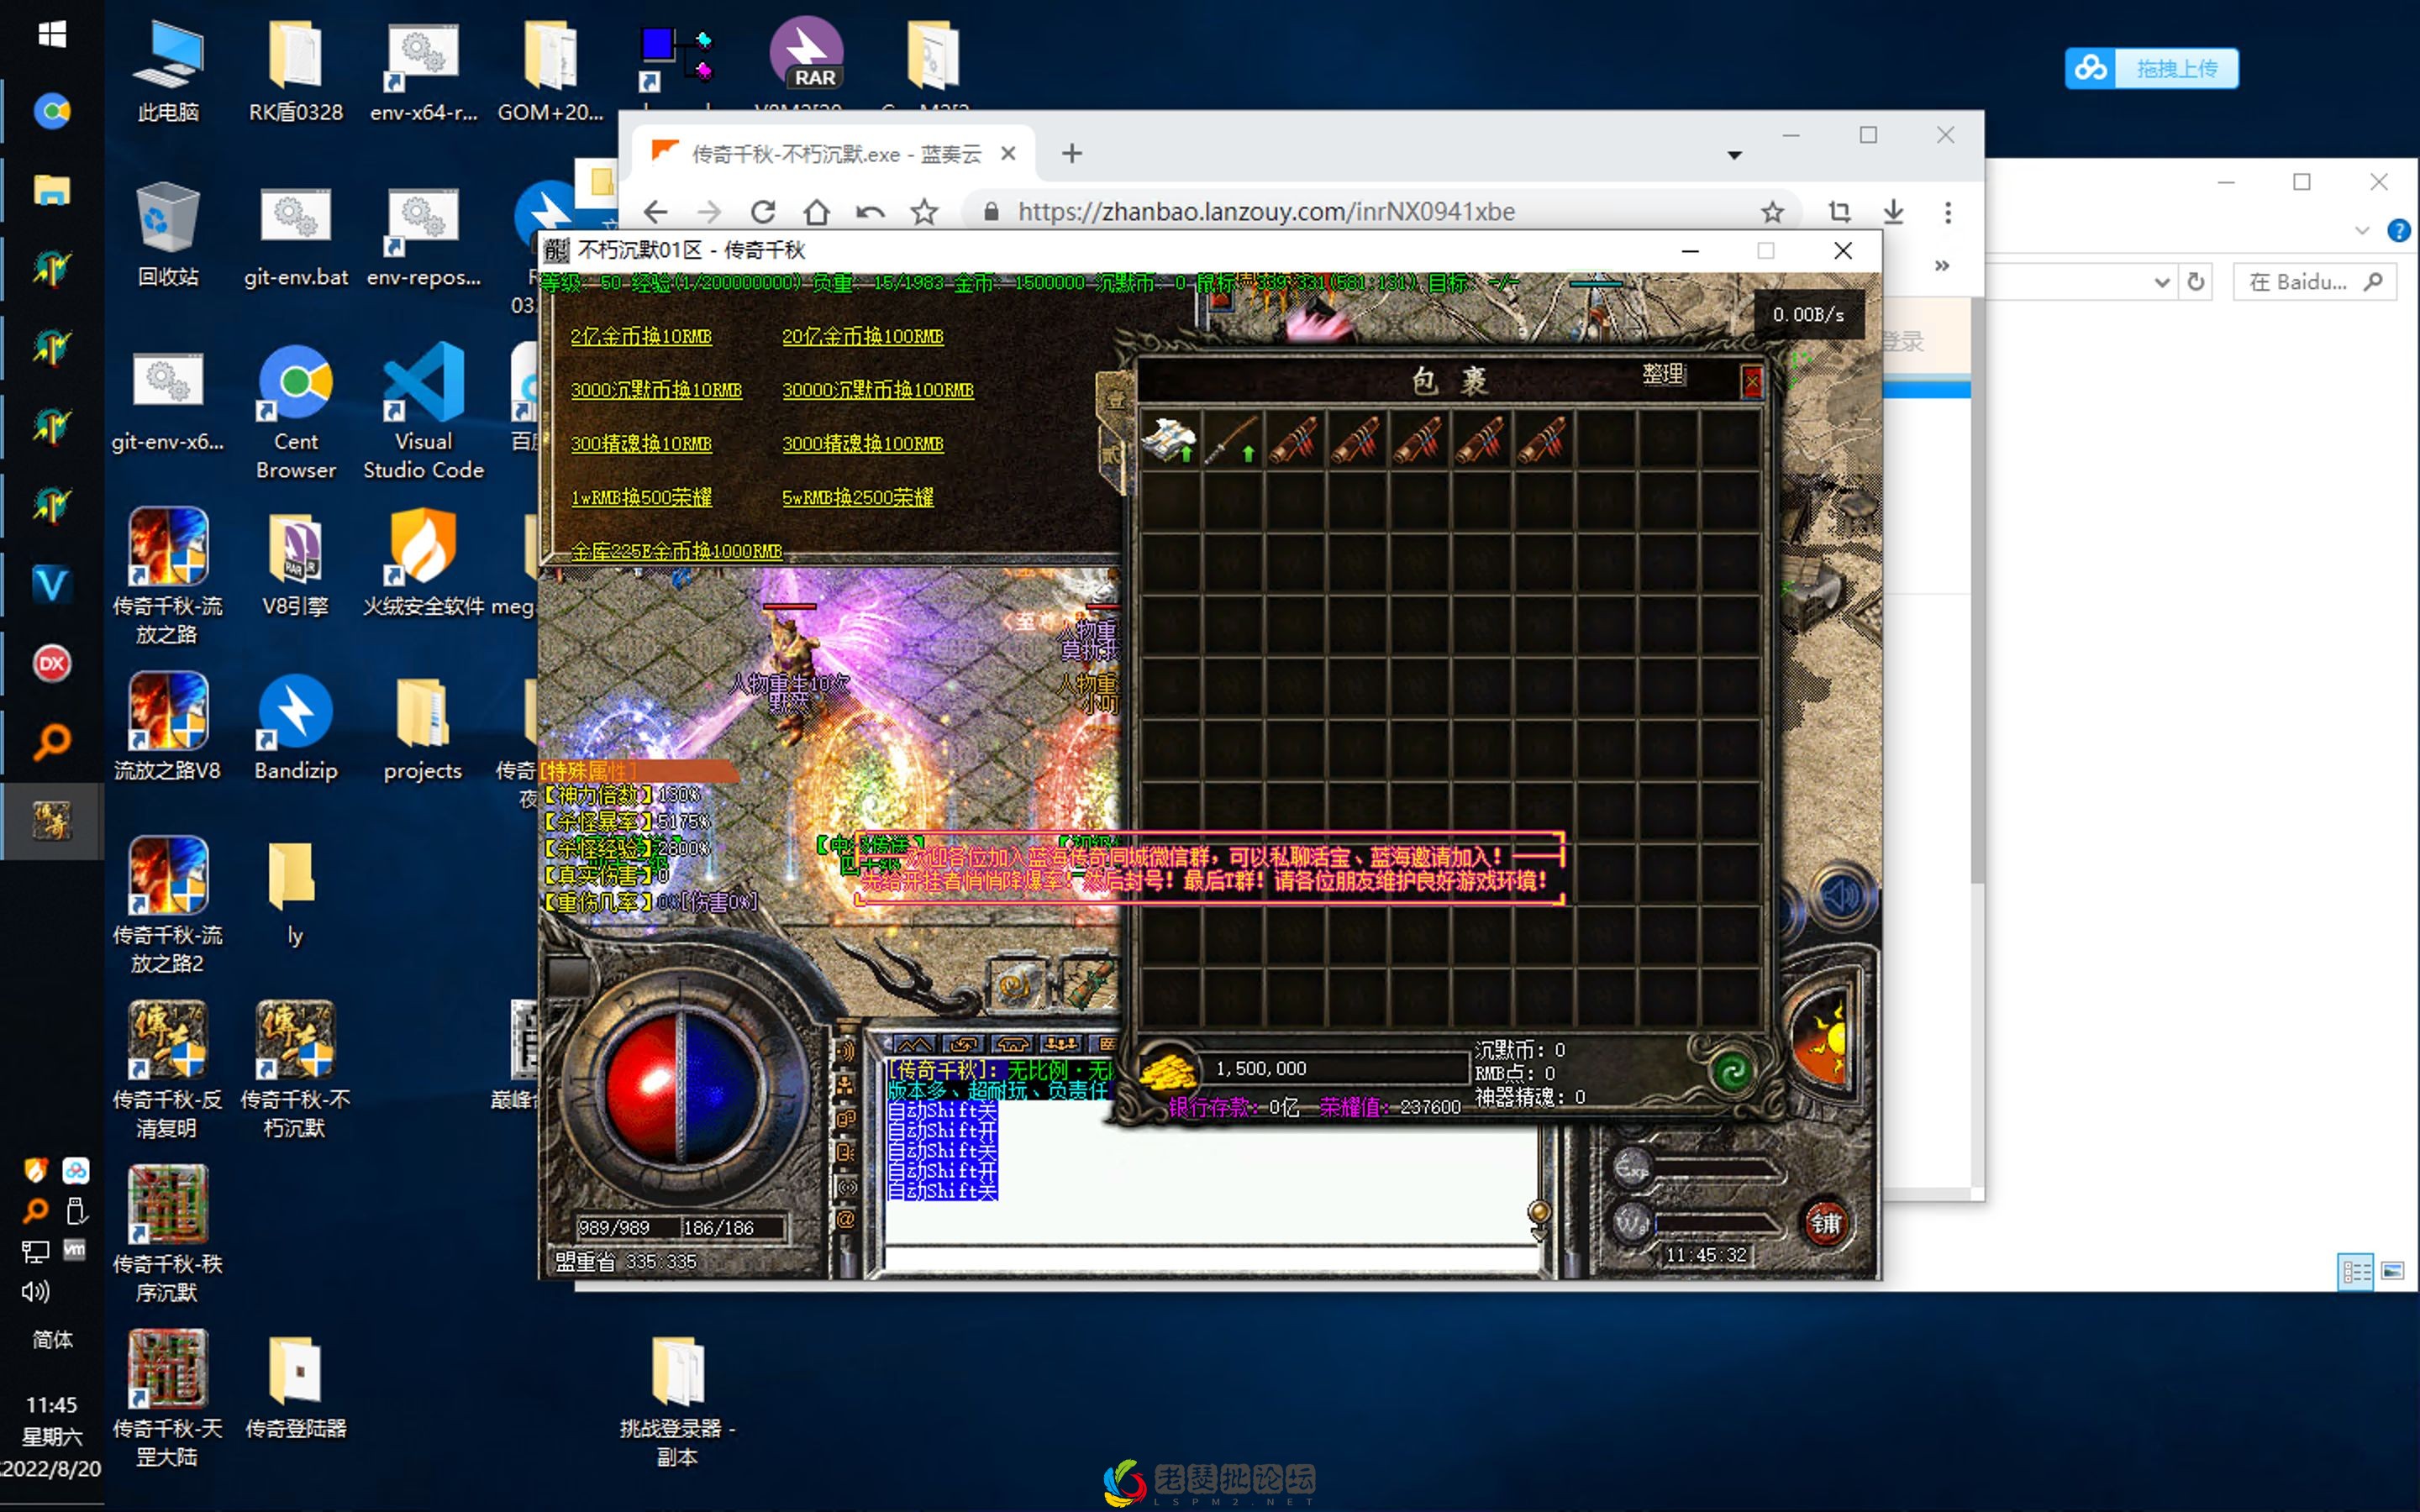
Task: Click the chat scroll knob in the game
Action: (1538, 1213)
